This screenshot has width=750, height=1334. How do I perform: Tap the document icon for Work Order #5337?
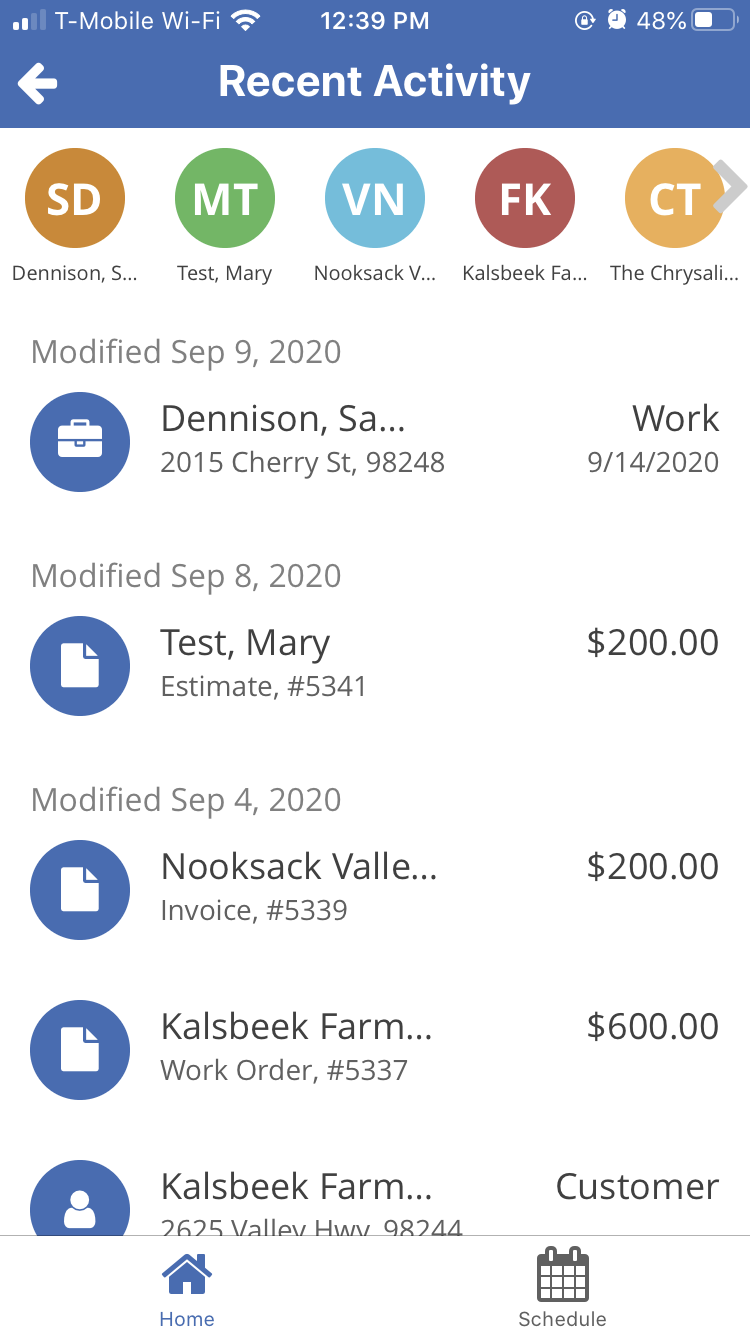(x=80, y=1049)
